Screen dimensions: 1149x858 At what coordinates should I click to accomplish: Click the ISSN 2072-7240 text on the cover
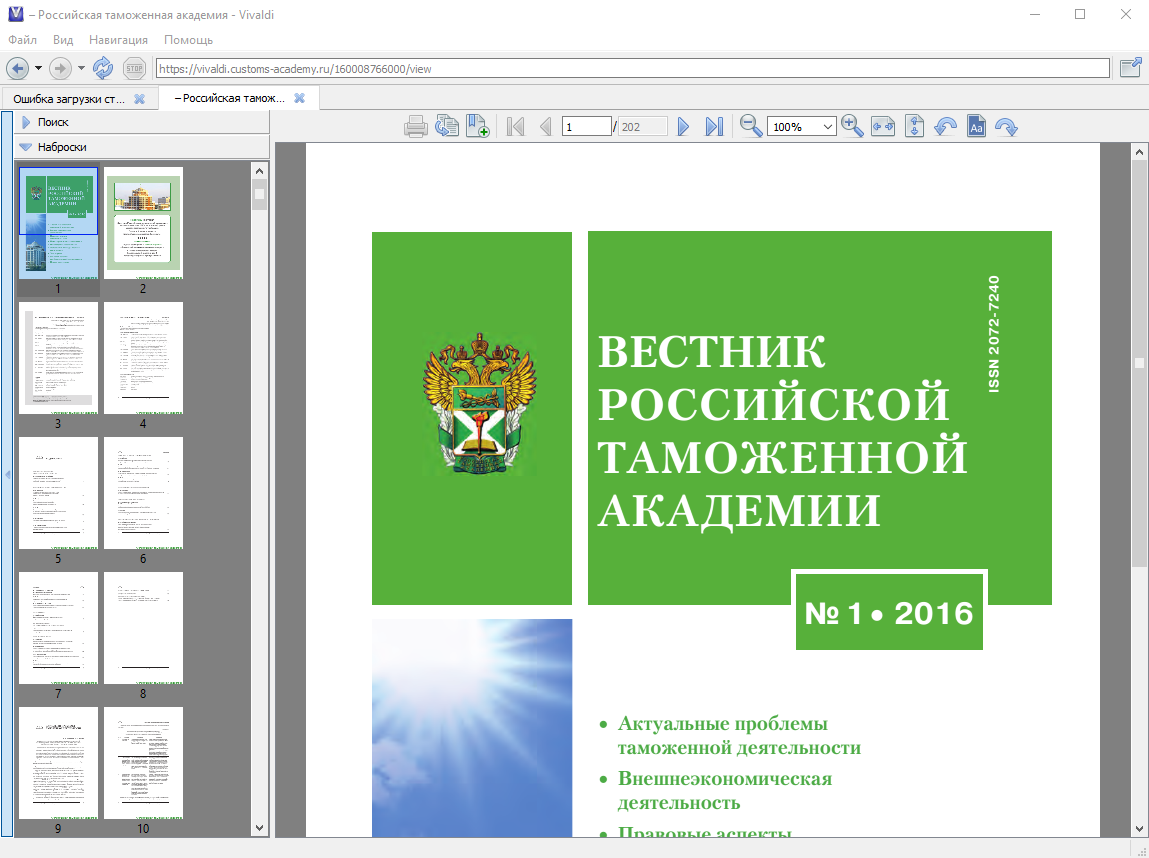coord(994,334)
